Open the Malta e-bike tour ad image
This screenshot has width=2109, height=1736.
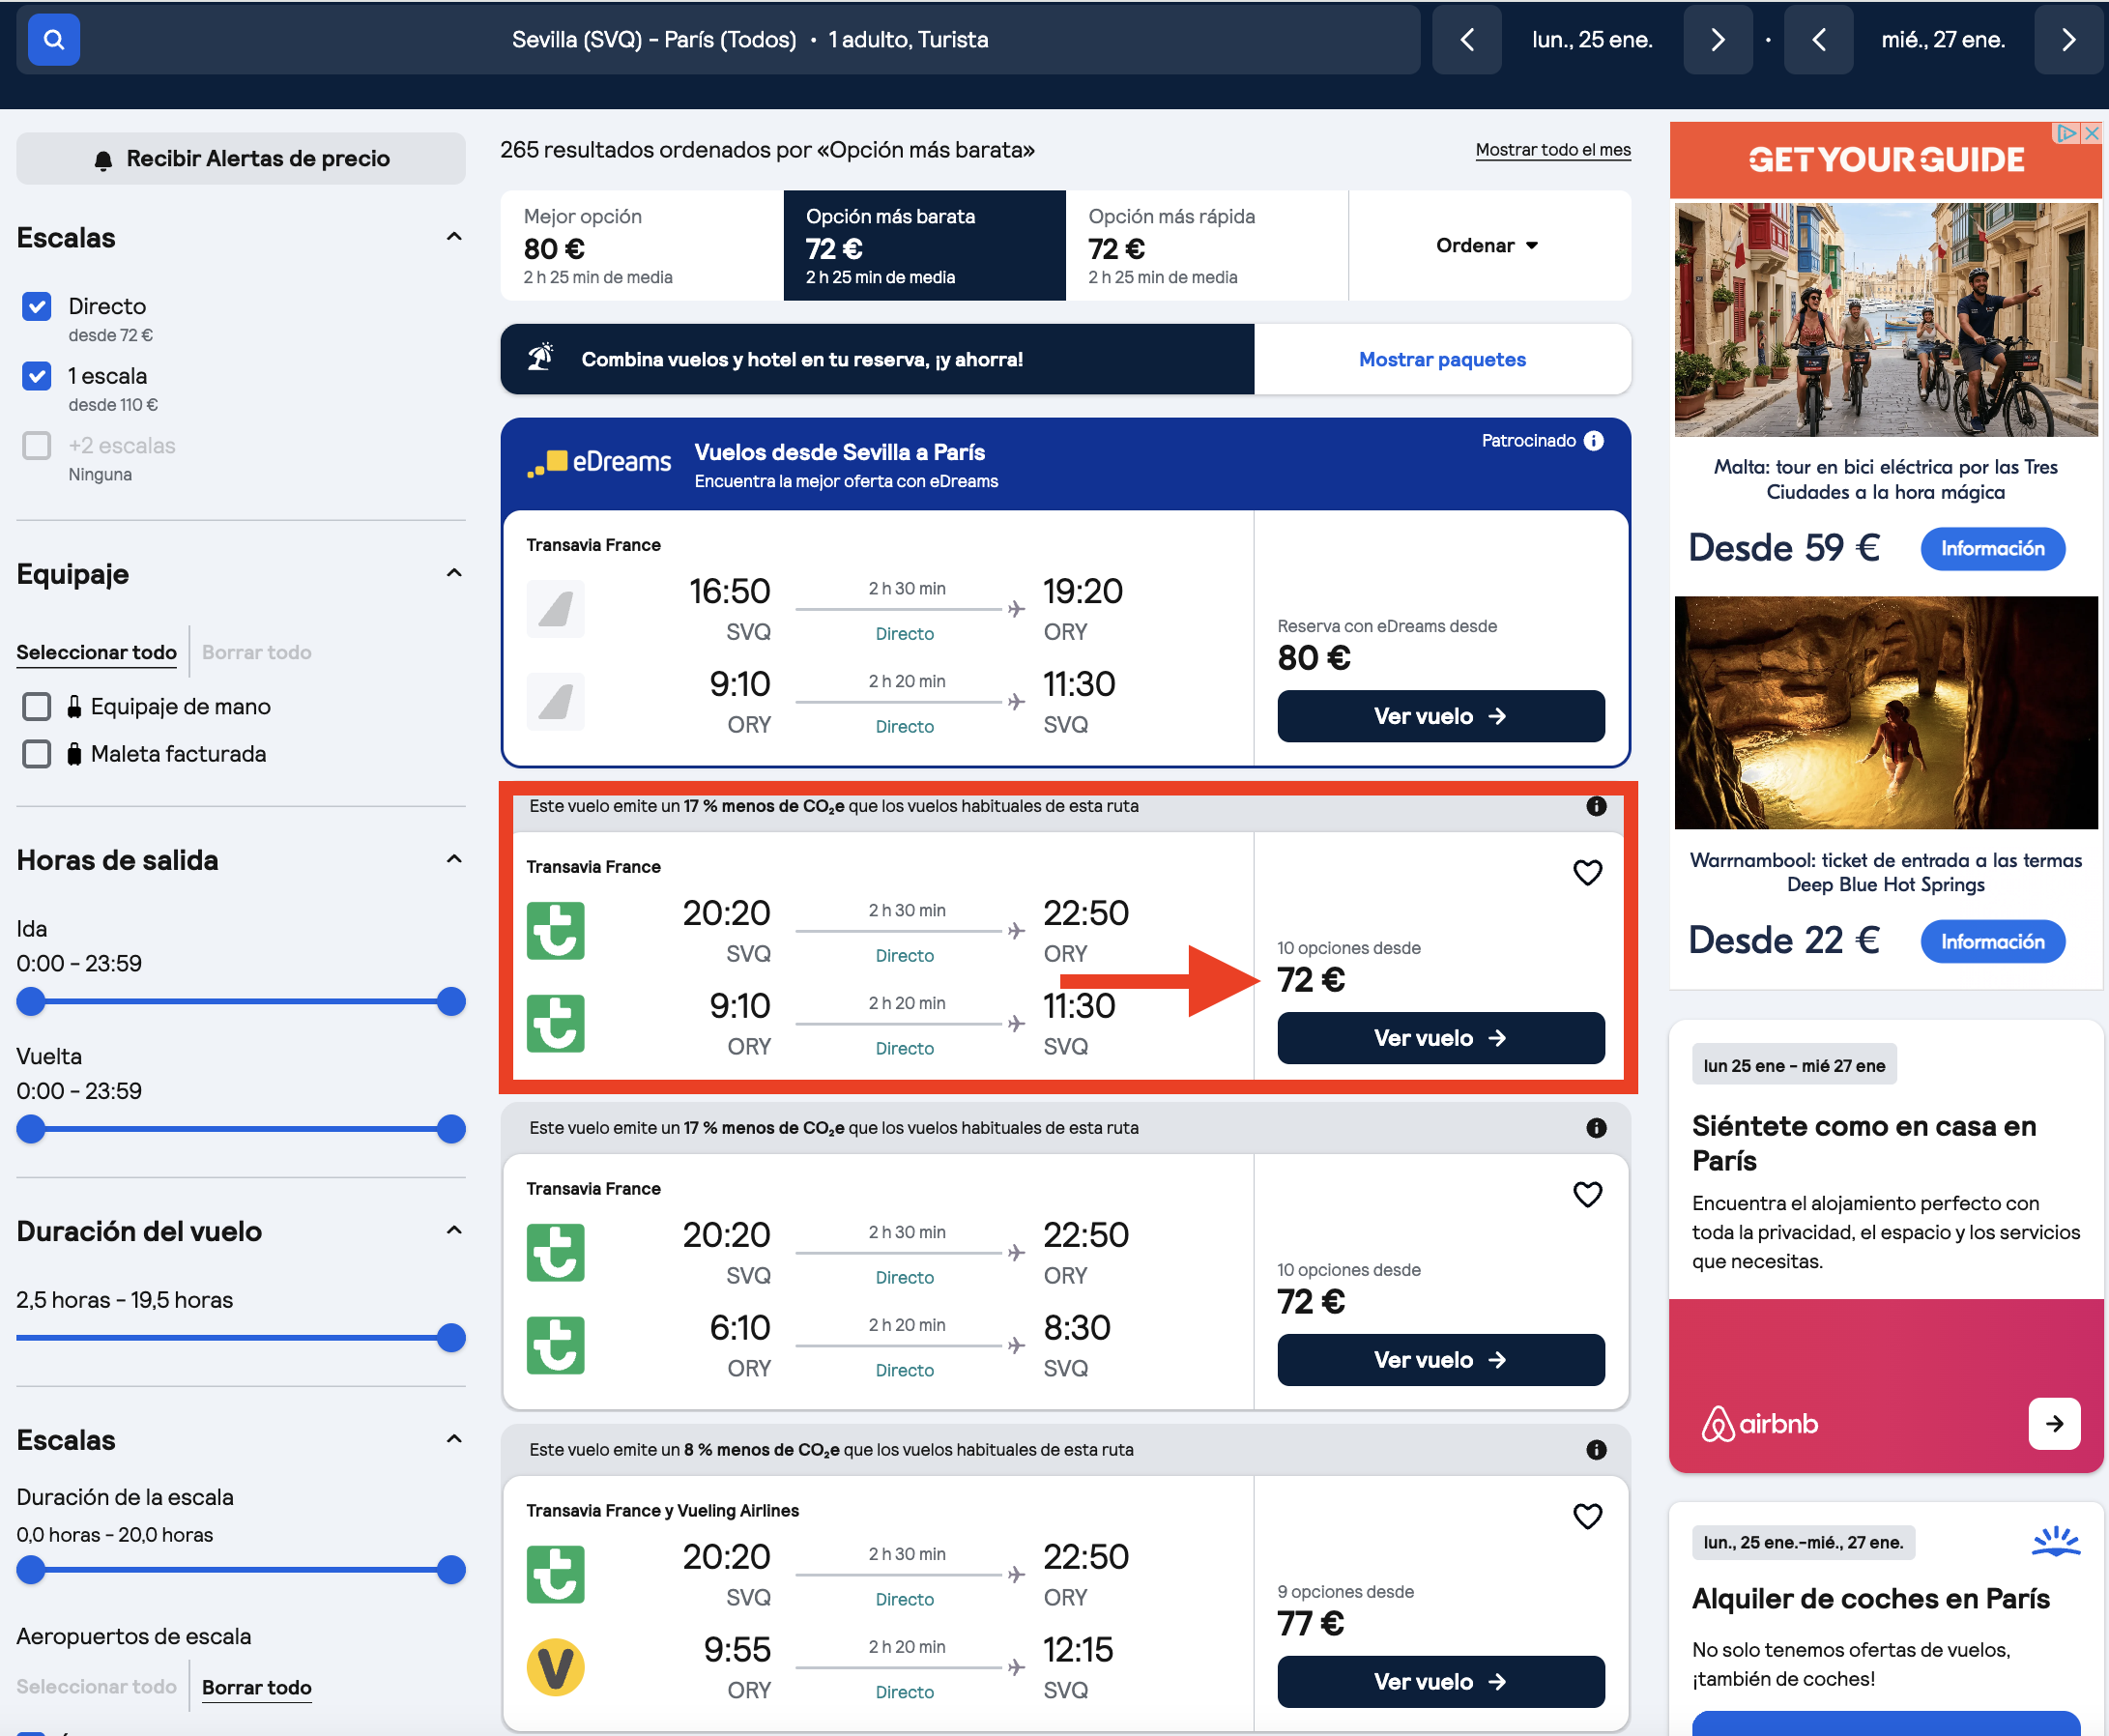click(1886, 320)
